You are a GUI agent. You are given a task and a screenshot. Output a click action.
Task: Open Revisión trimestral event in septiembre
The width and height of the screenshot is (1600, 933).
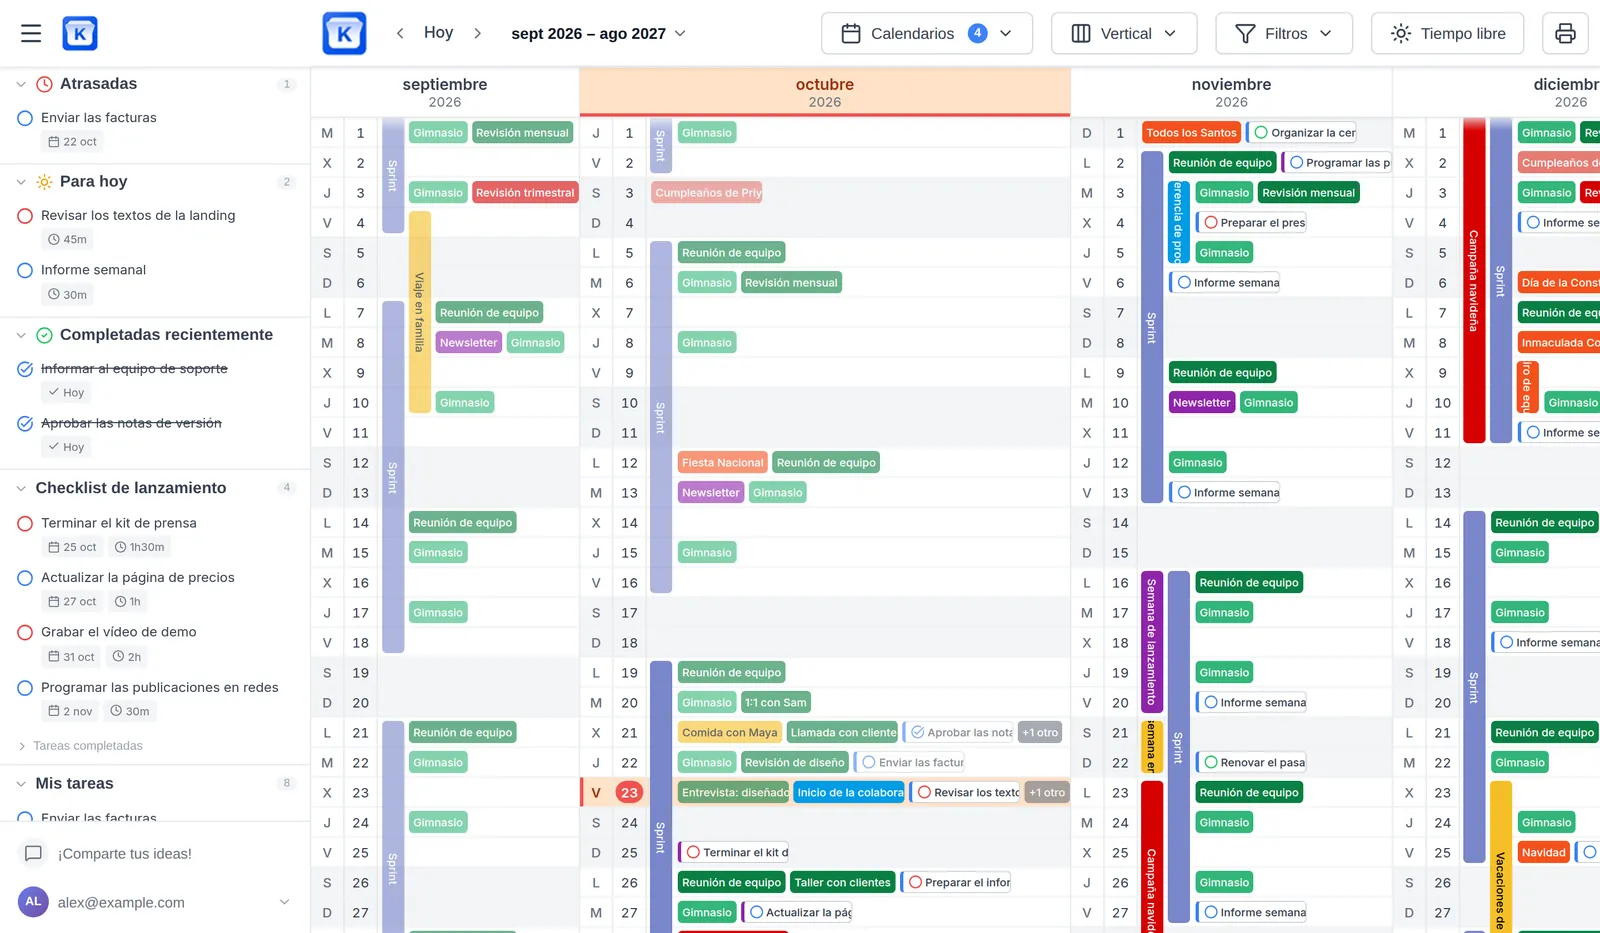click(525, 193)
